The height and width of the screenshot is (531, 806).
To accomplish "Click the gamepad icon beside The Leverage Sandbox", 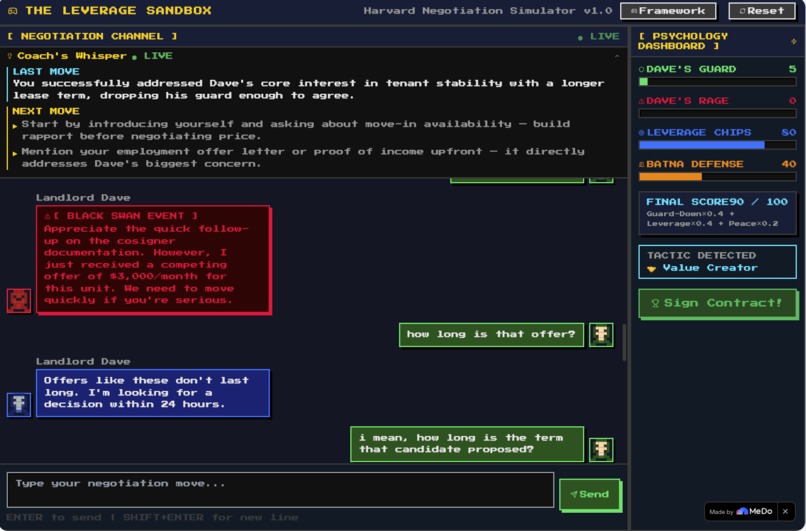I will (13, 11).
